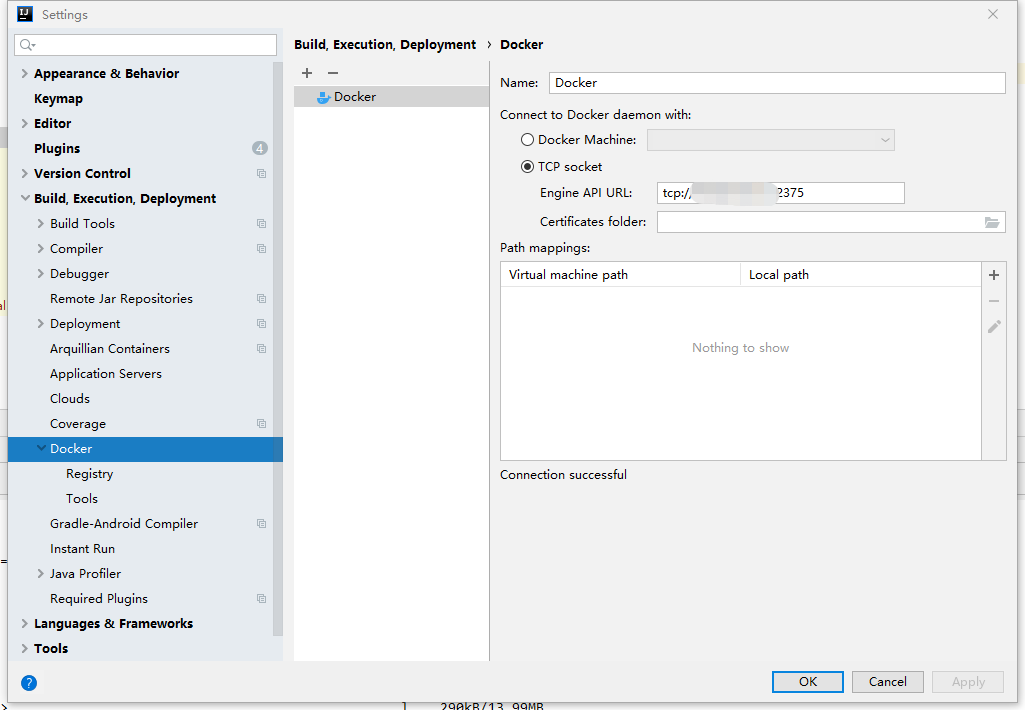Expand the bottom Tools section

(24, 649)
